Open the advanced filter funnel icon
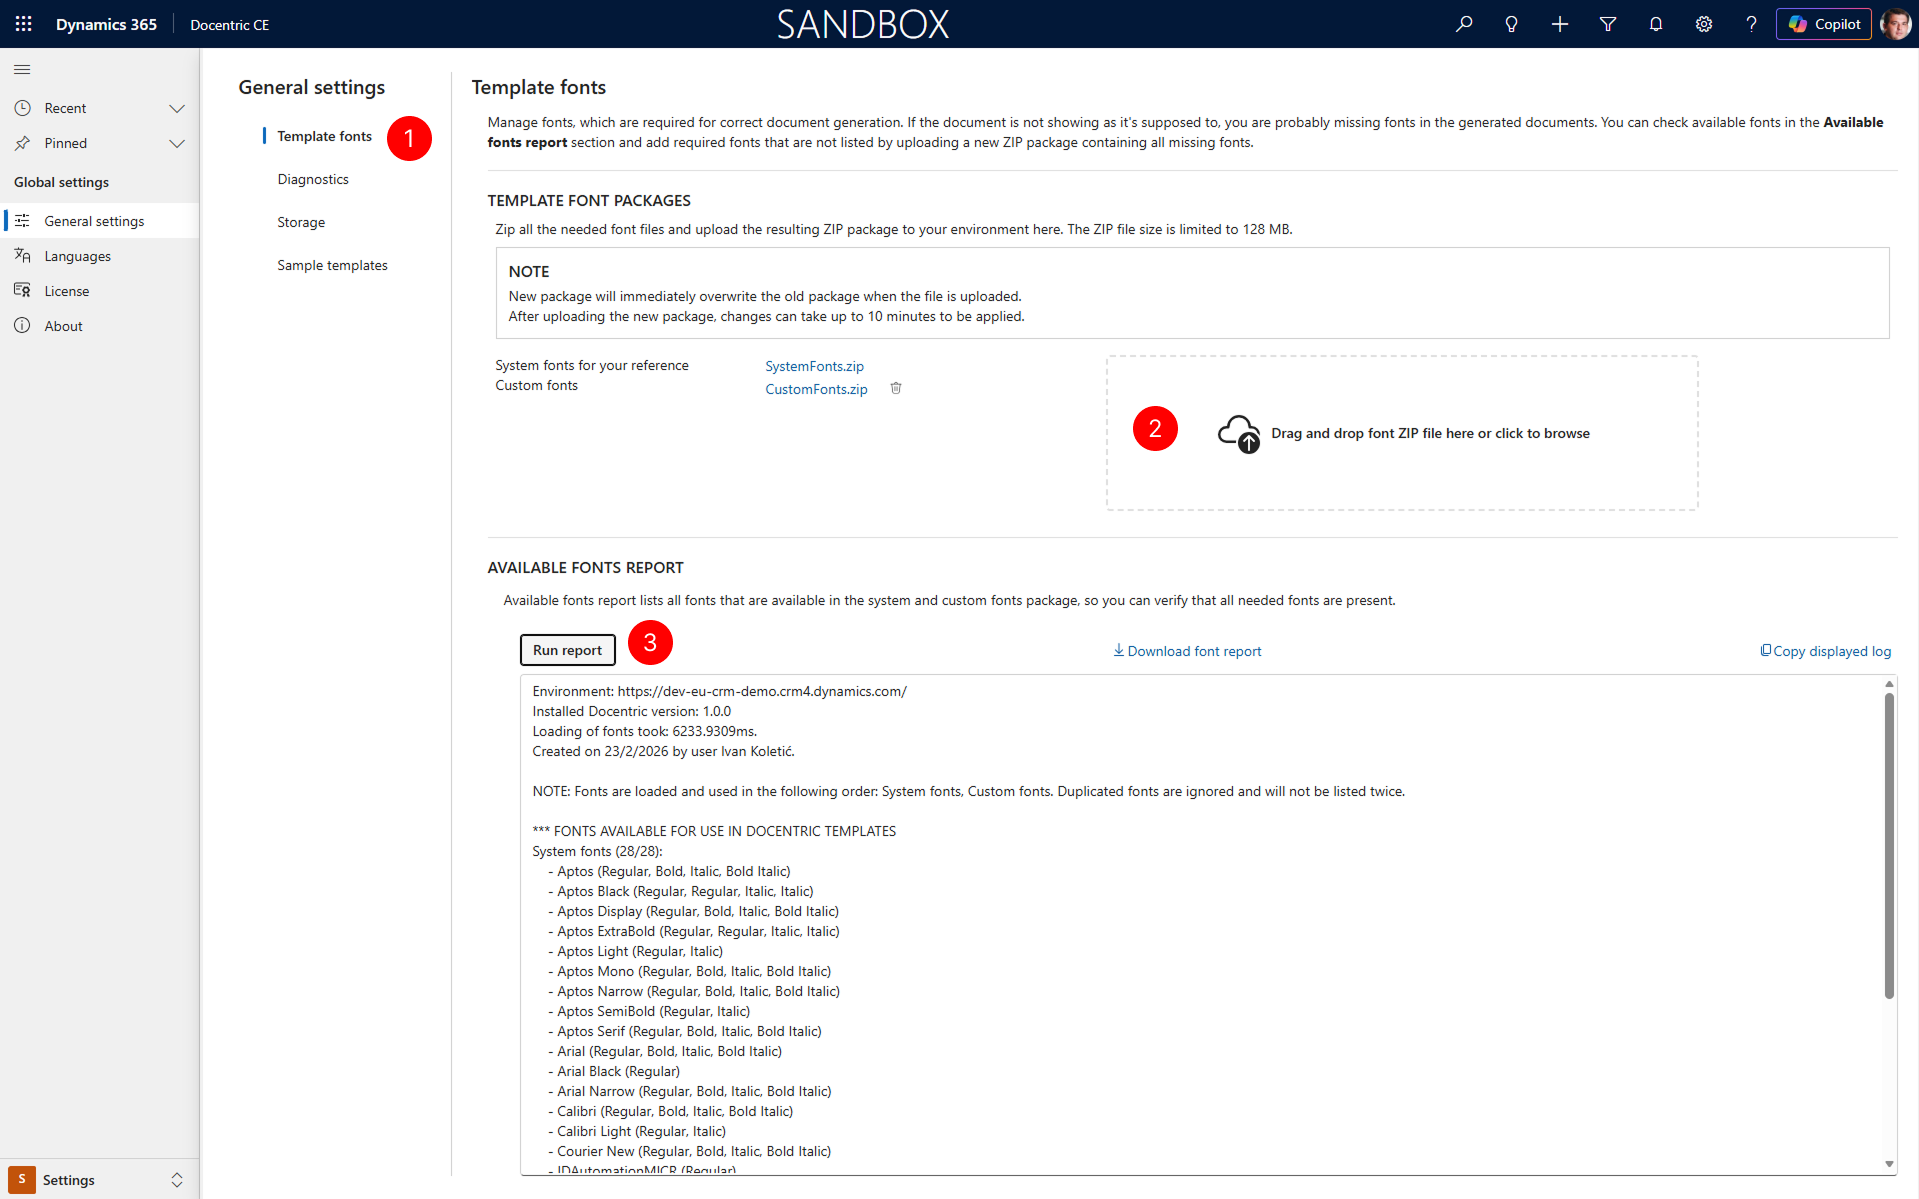The width and height of the screenshot is (1919, 1199). coord(1608,24)
